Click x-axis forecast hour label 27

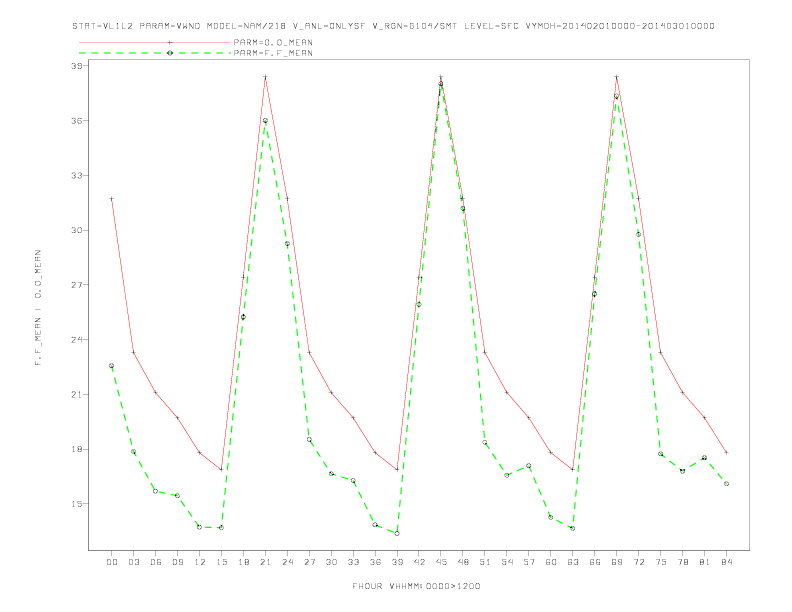[x=309, y=562]
